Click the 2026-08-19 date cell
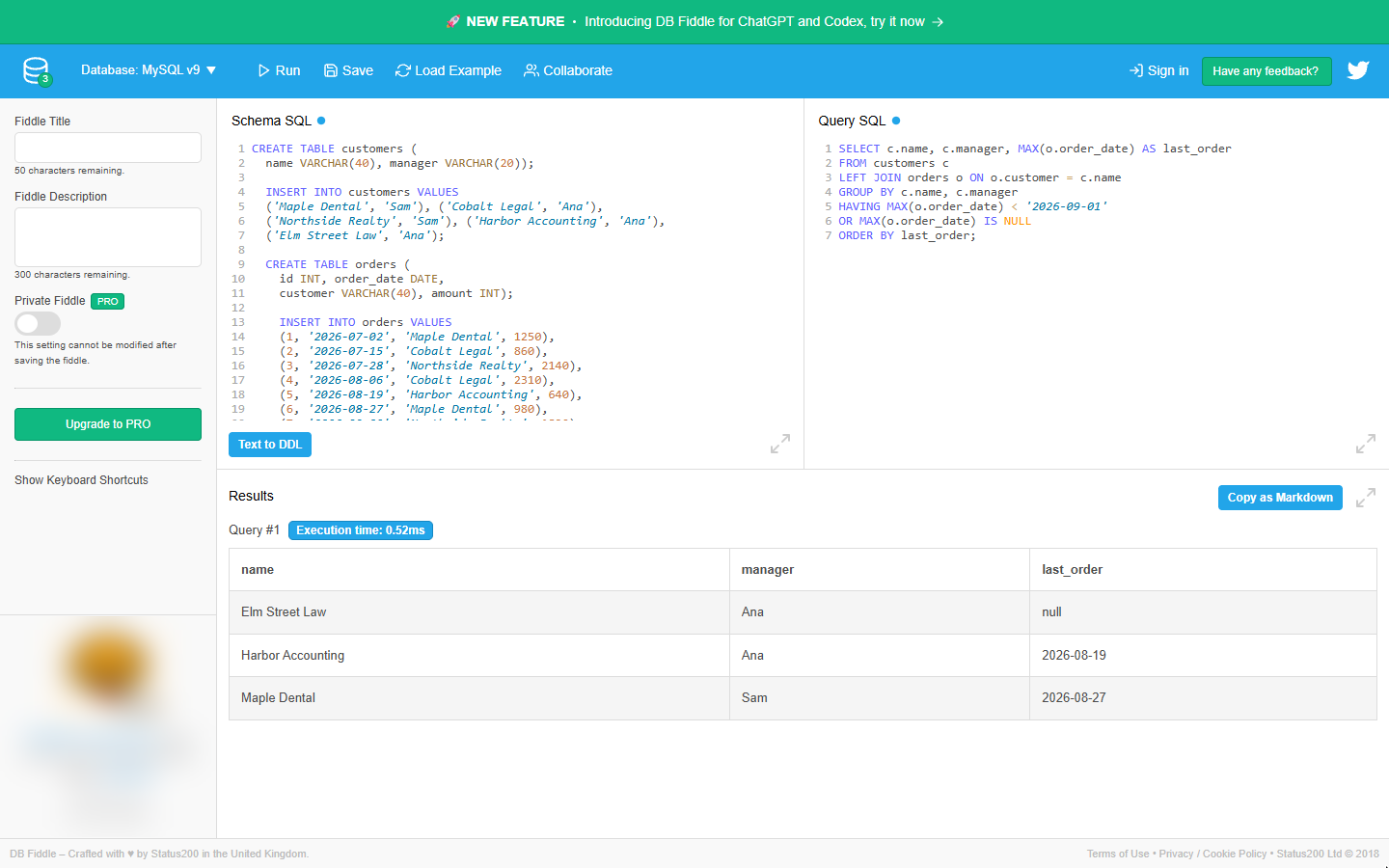The height and width of the screenshot is (868, 1389). point(1203,655)
